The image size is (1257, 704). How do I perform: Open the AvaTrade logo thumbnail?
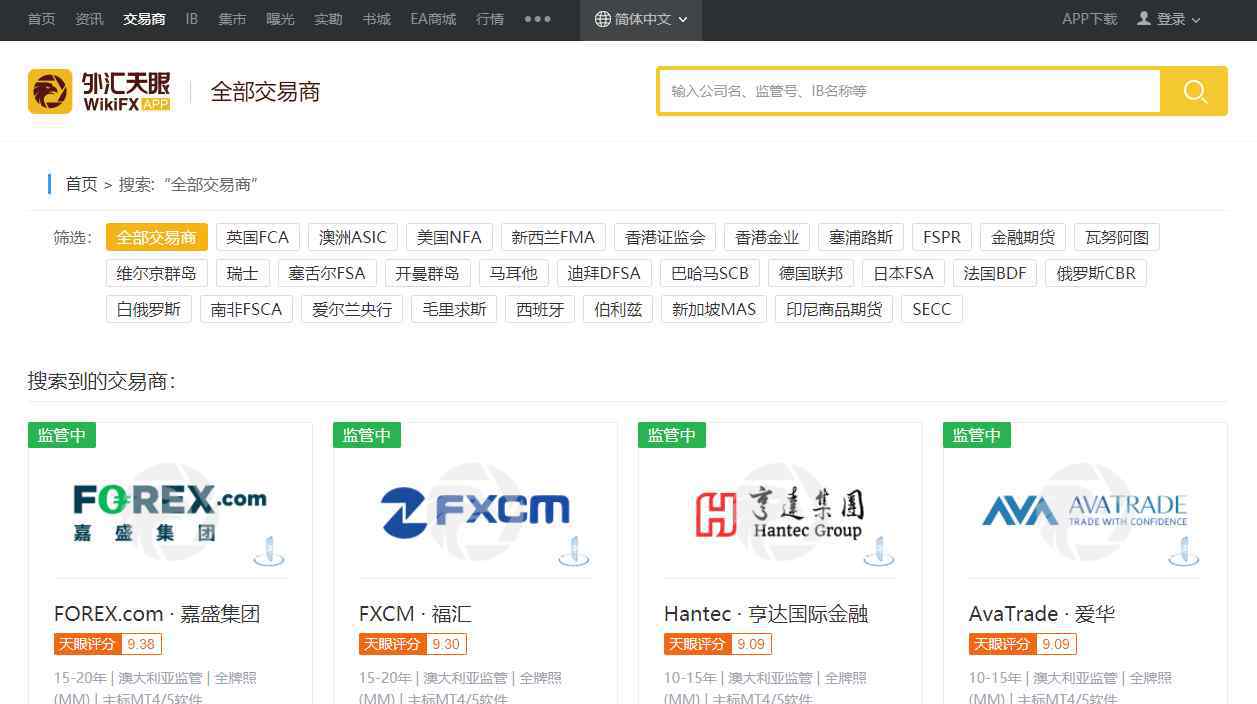click(x=1085, y=512)
